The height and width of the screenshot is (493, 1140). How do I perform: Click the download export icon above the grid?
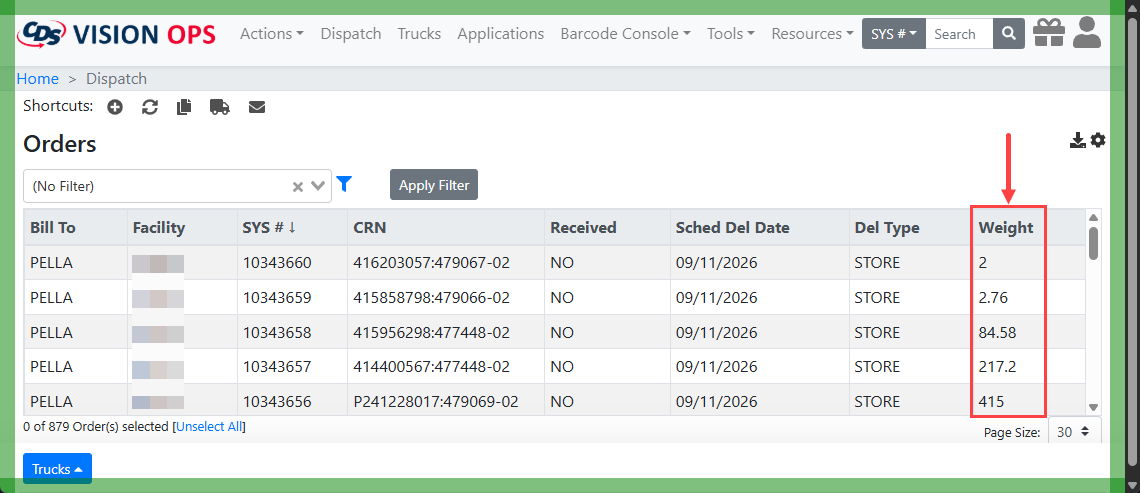coord(1077,140)
